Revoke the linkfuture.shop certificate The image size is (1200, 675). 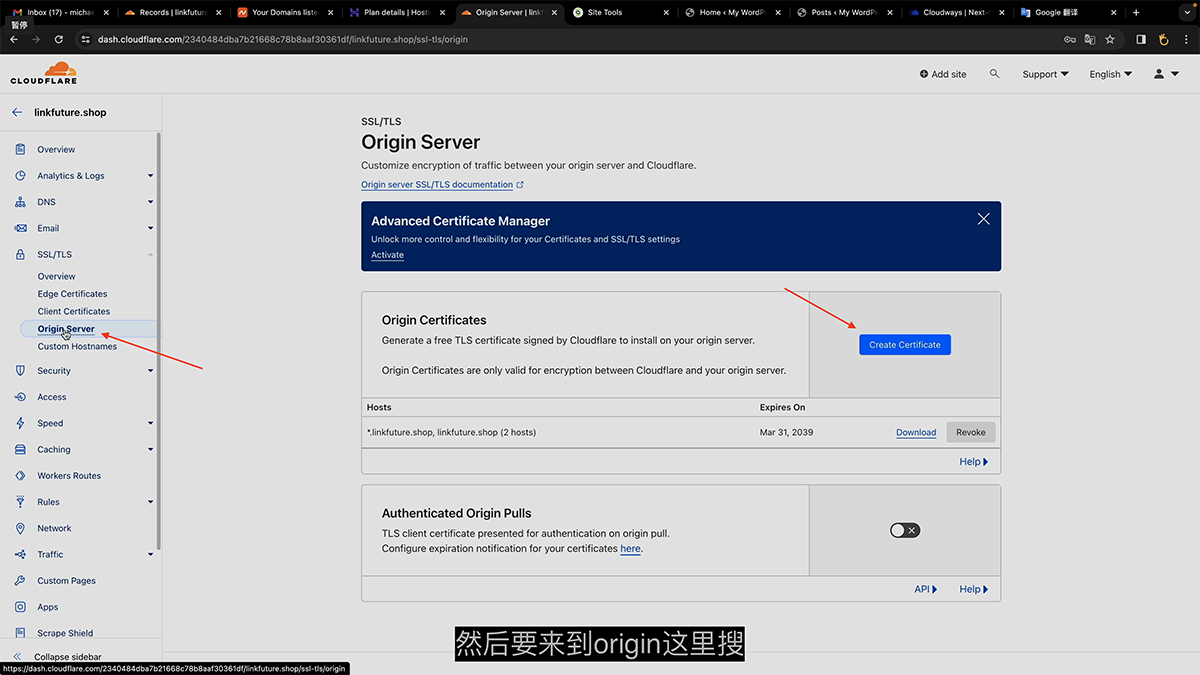(x=970, y=433)
